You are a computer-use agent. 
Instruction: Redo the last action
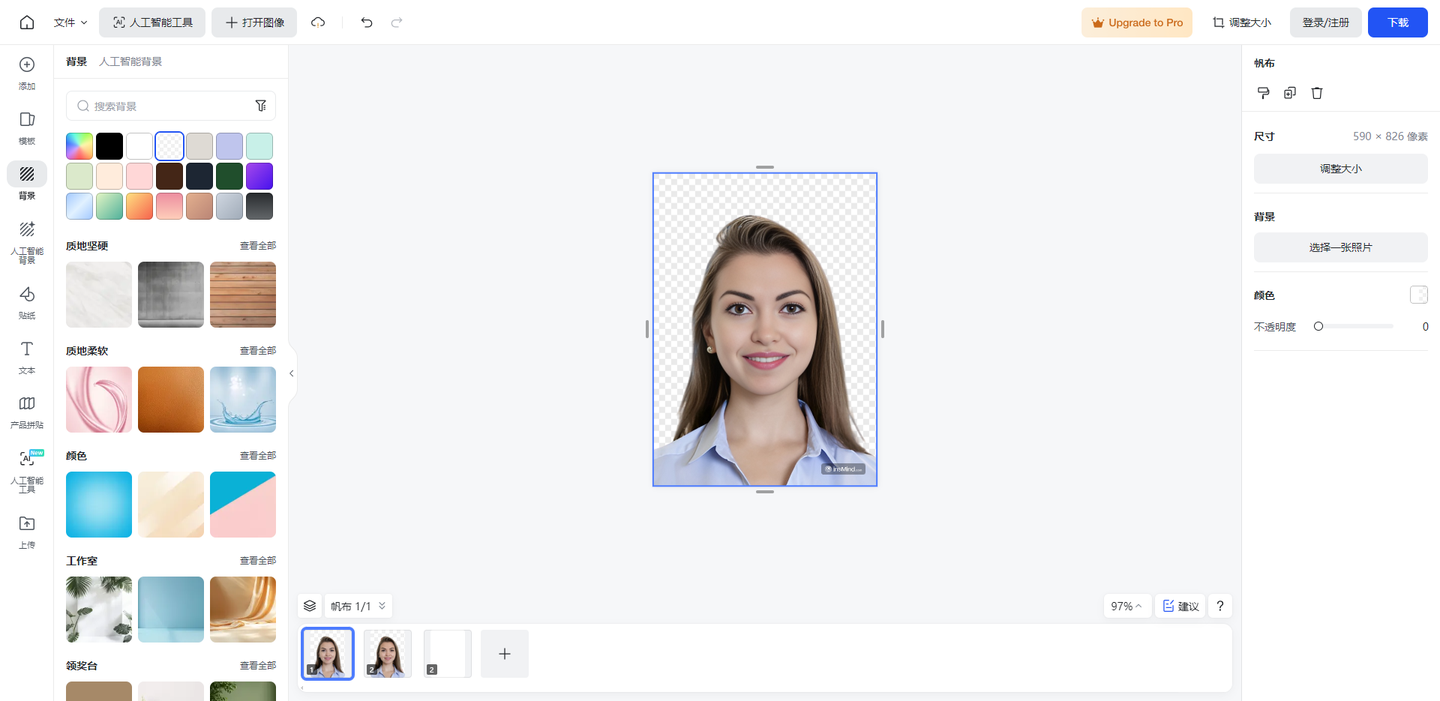[x=397, y=22]
